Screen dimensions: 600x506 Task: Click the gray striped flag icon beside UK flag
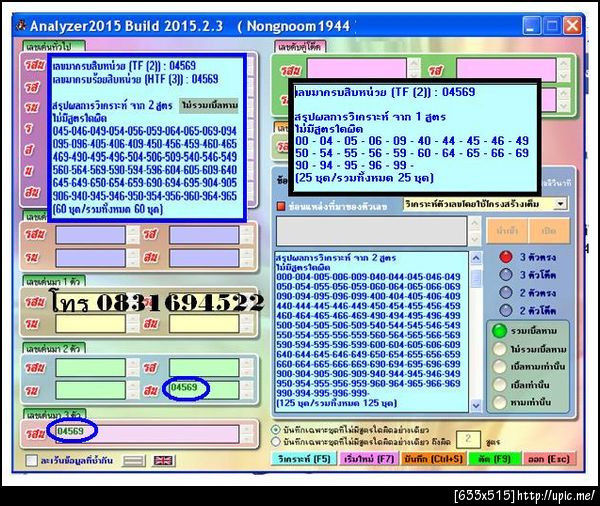[134, 460]
